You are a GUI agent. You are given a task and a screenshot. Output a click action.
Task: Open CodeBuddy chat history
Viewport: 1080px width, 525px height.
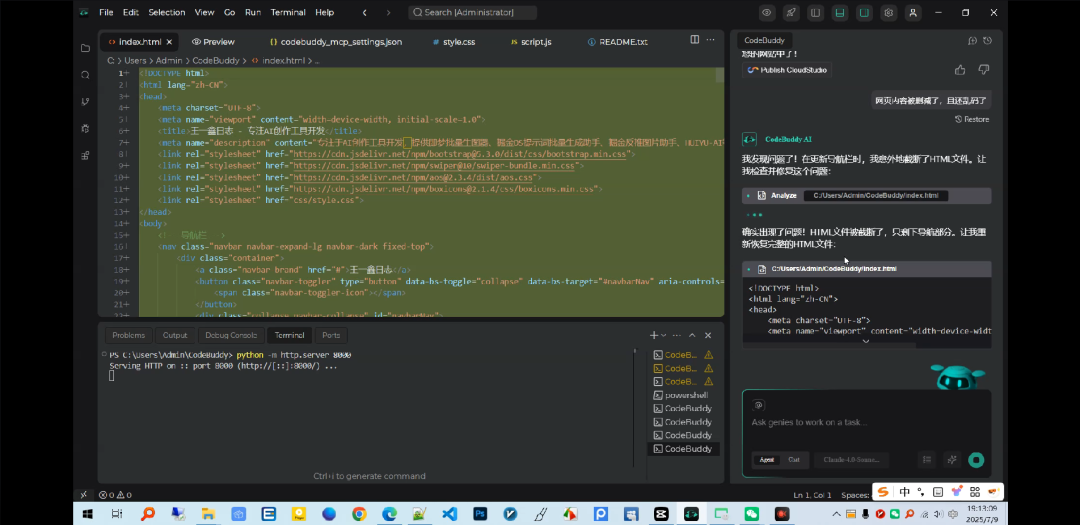988,41
